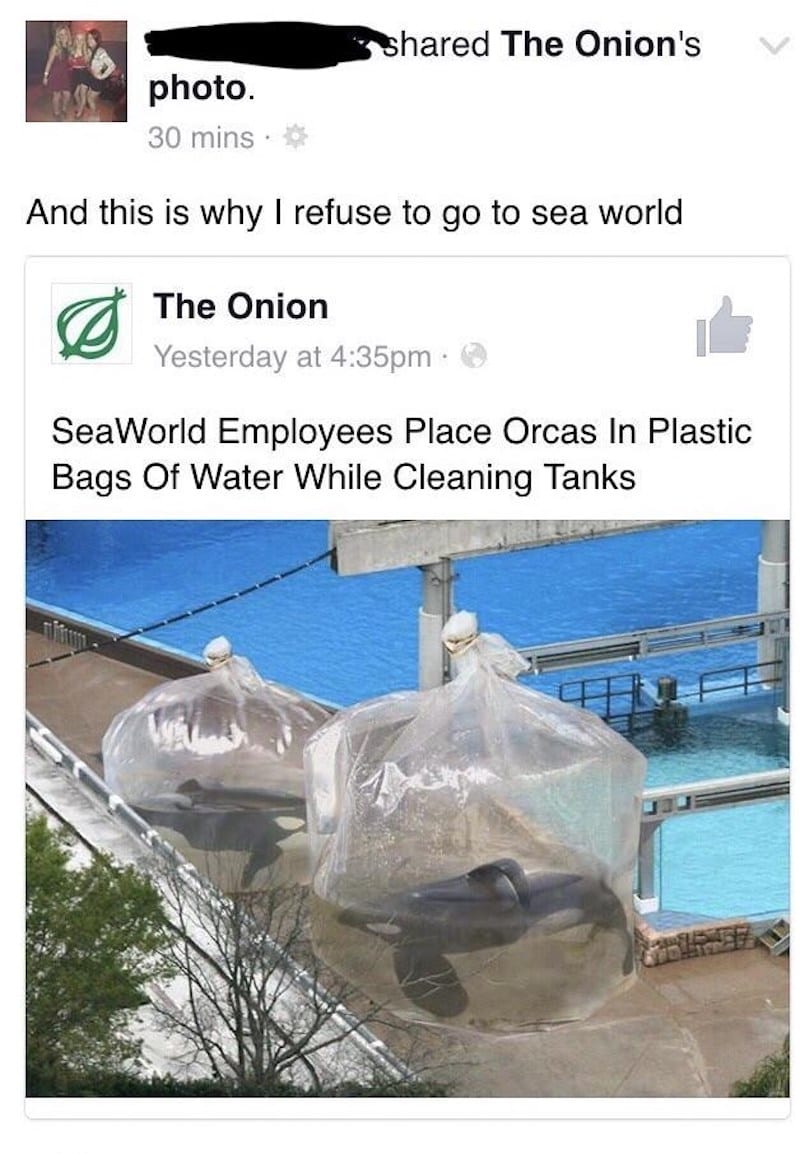Click "Yesterday at 4:35pm" timestamp
Screen dimensions: 800x1154
pyautogui.click(x=292, y=357)
